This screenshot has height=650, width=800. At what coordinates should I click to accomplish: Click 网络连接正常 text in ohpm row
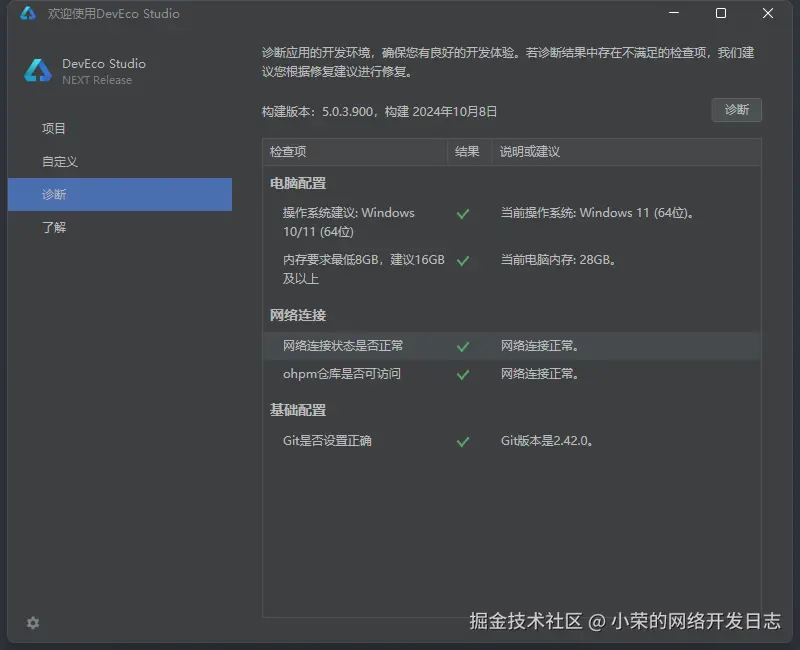click(x=539, y=374)
